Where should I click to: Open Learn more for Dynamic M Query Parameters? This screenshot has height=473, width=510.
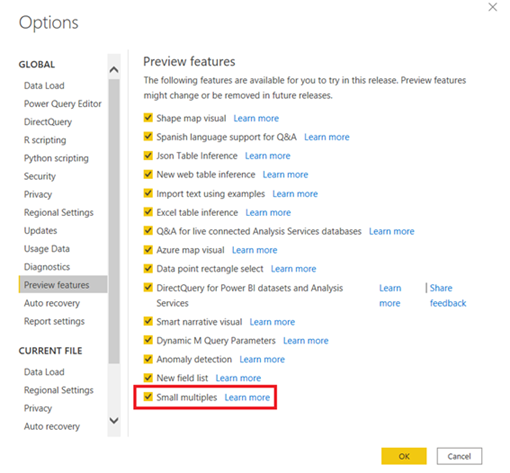point(306,341)
